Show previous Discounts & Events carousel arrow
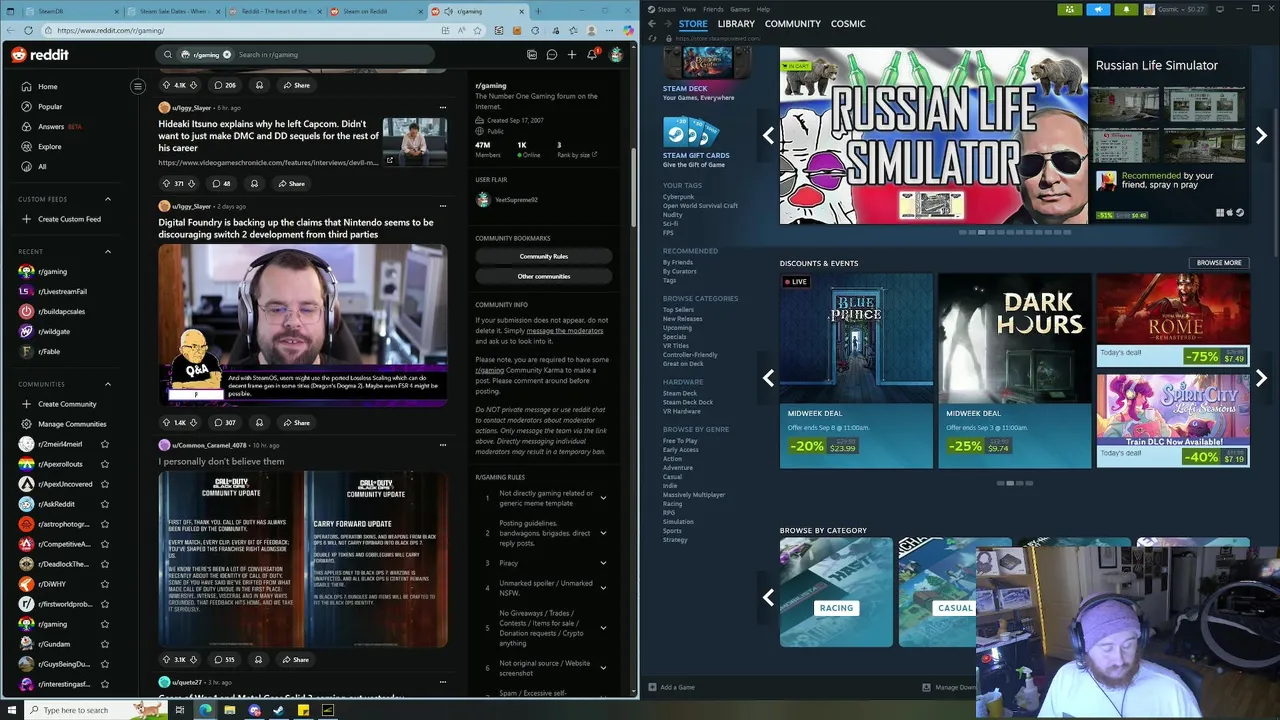The height and width of the screenshot is (720, 1280). click(768, 379)
